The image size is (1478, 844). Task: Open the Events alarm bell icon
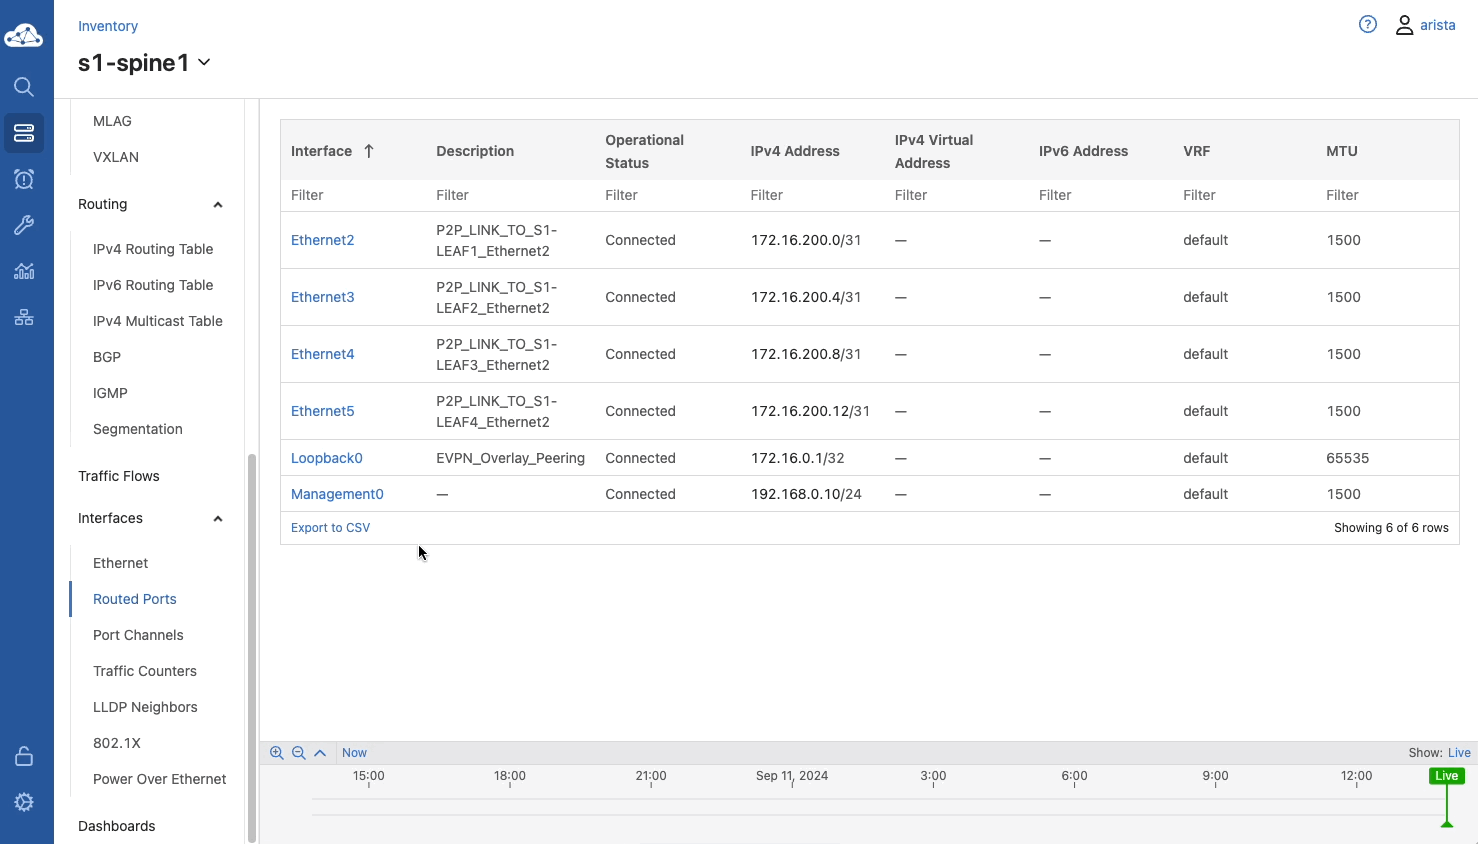[24, 179]
